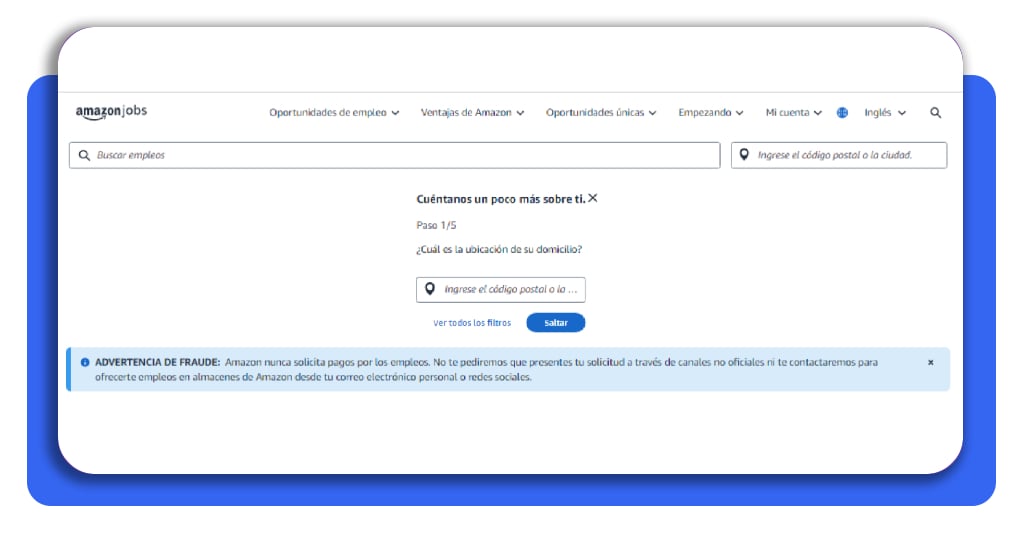Click the Saltar button

point(556,323)
